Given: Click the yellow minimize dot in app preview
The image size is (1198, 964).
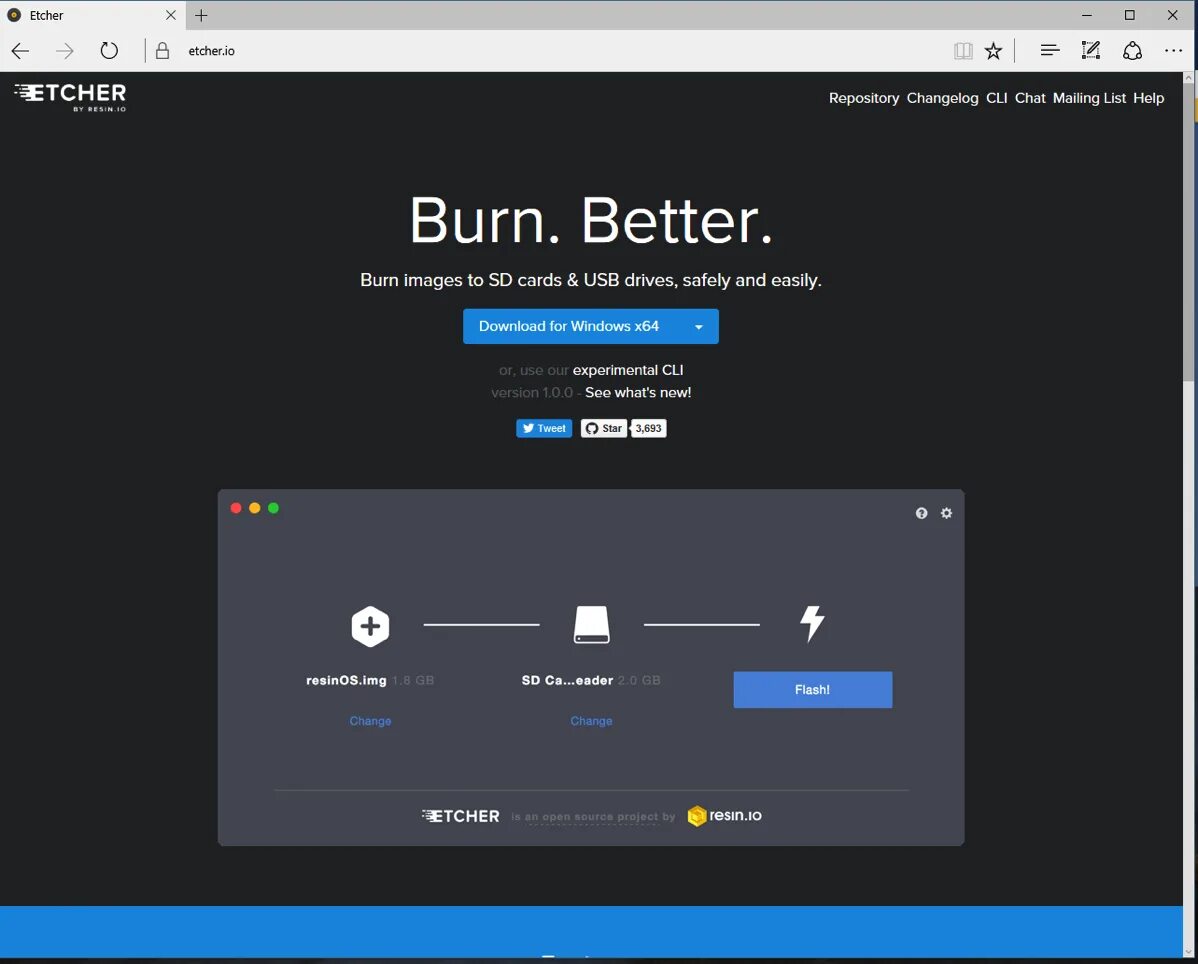Looking at the screenshot, I should 255,508.
